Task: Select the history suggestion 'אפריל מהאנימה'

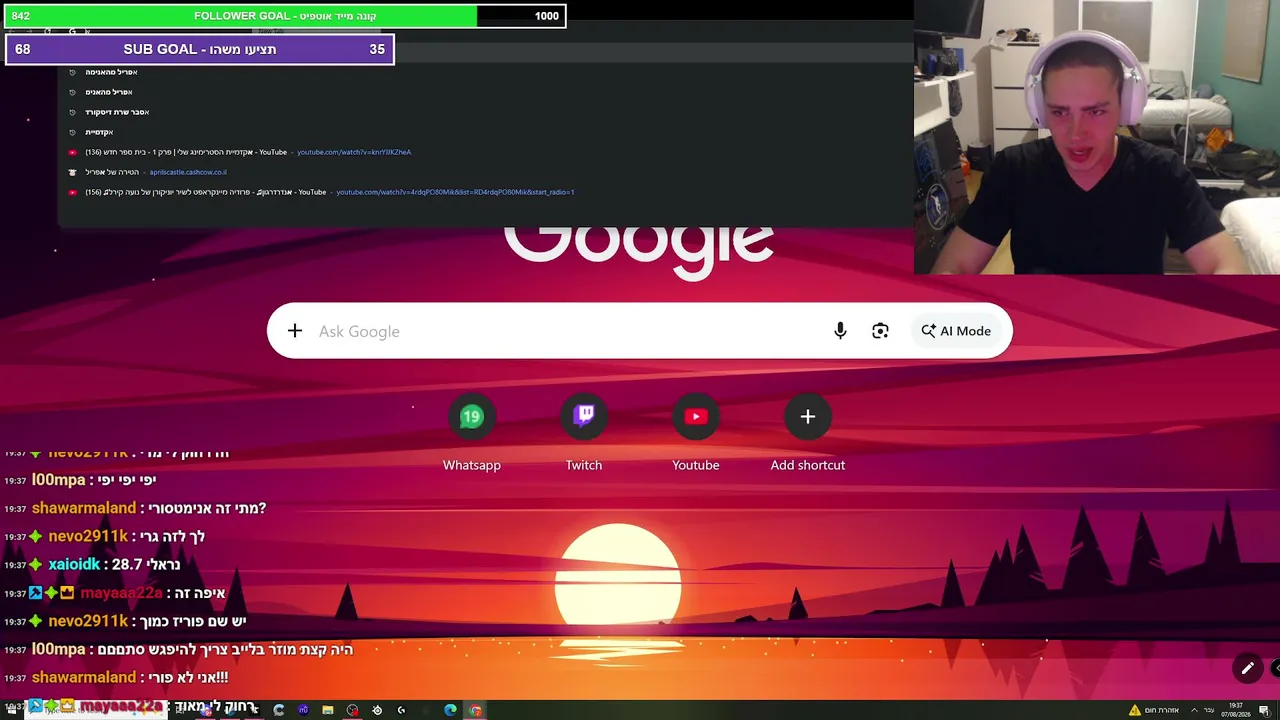Action: (x=486, y=72)
